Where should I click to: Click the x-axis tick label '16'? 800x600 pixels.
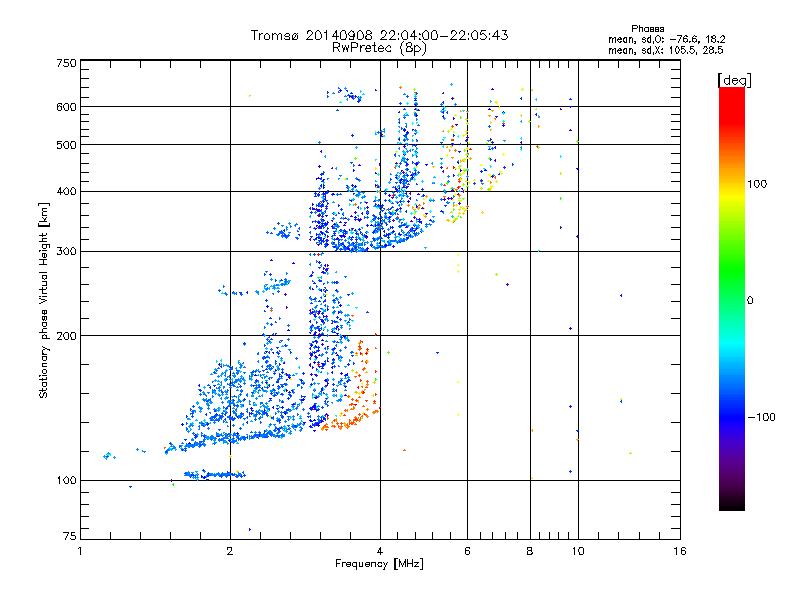point(680,551)
